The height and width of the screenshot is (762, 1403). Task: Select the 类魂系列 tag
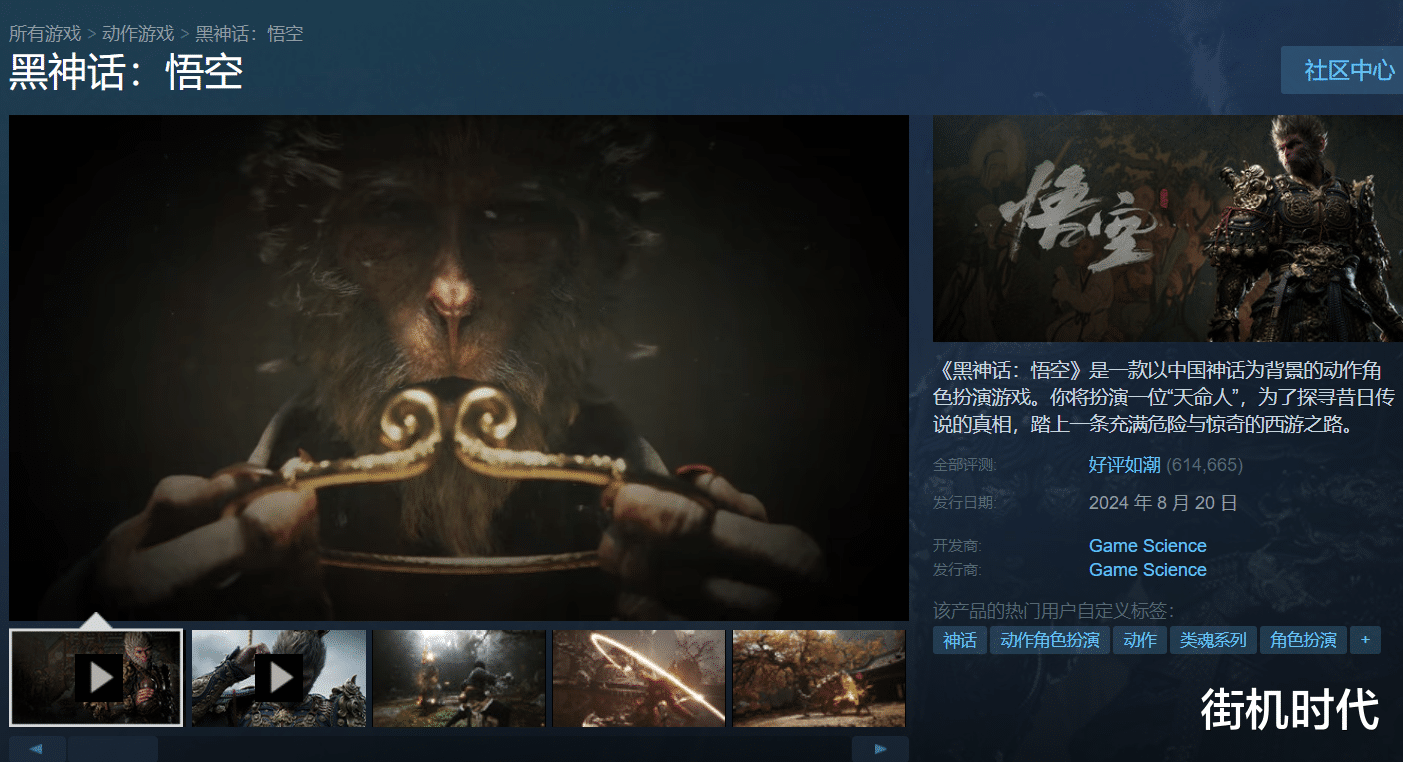pyautogui.click(x=1213, y=640)
